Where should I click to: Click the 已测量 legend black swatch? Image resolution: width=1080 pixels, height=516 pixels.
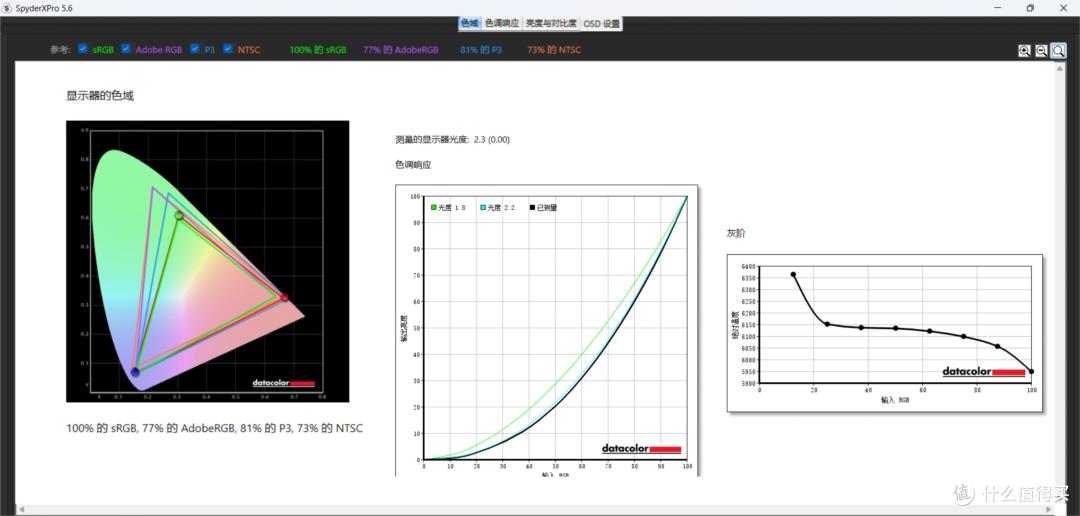point(532,207)
